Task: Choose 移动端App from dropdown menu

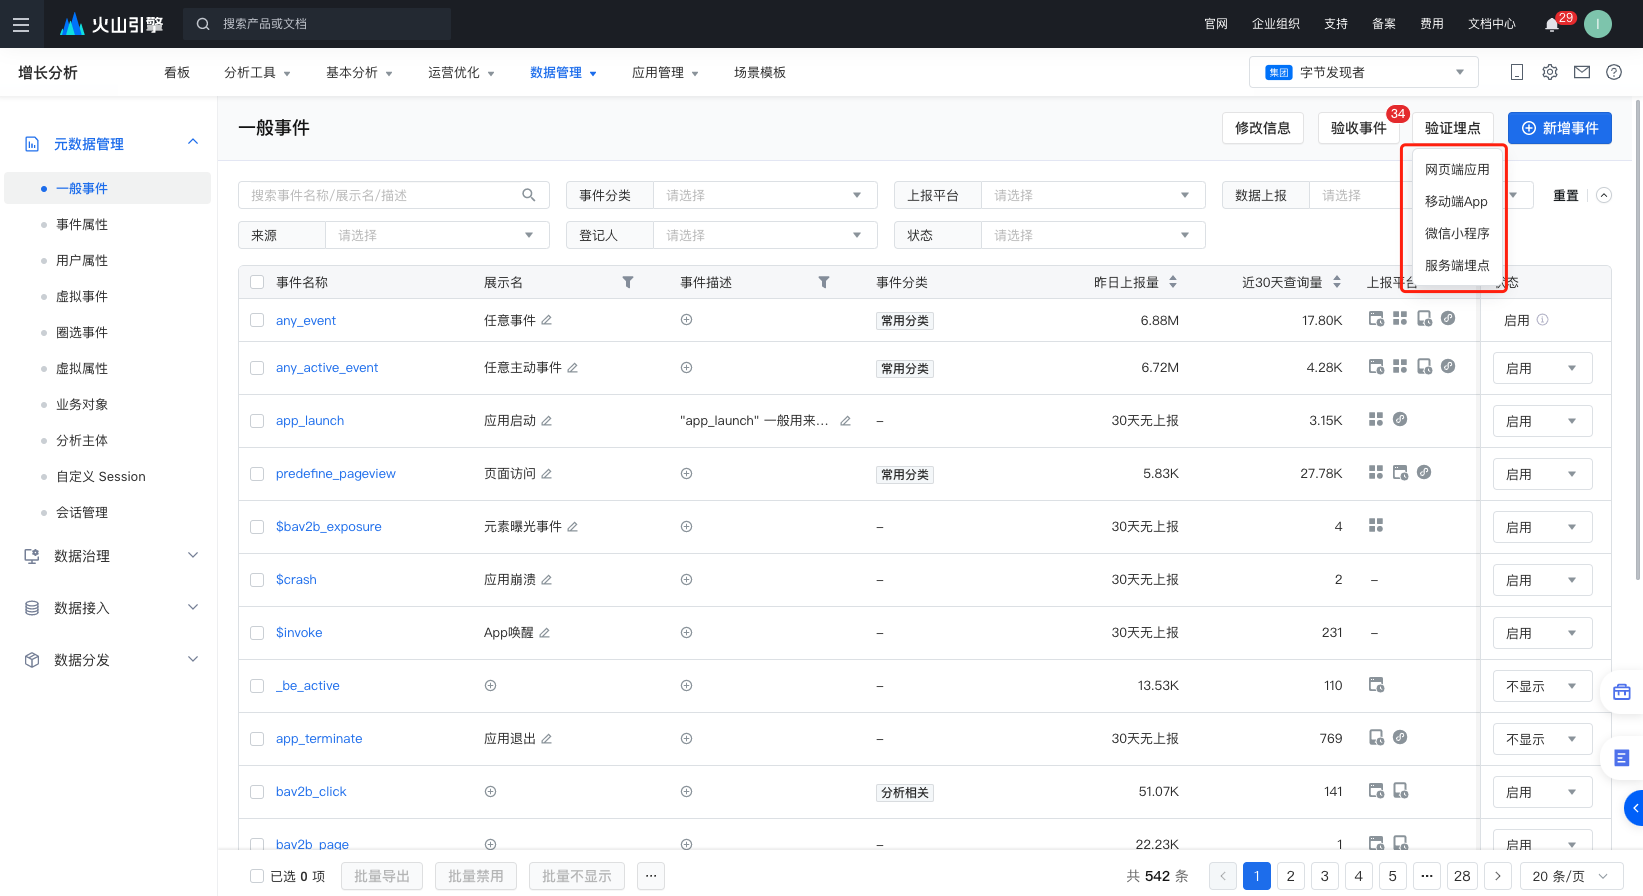Action: (1456, 201)
